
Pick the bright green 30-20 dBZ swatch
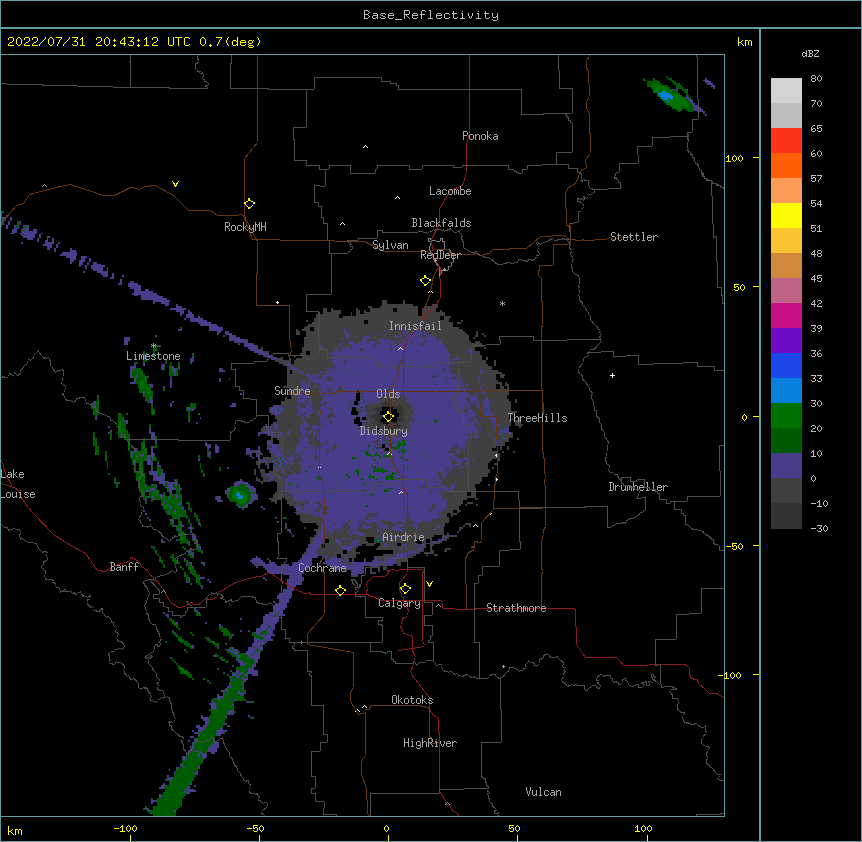786,416
